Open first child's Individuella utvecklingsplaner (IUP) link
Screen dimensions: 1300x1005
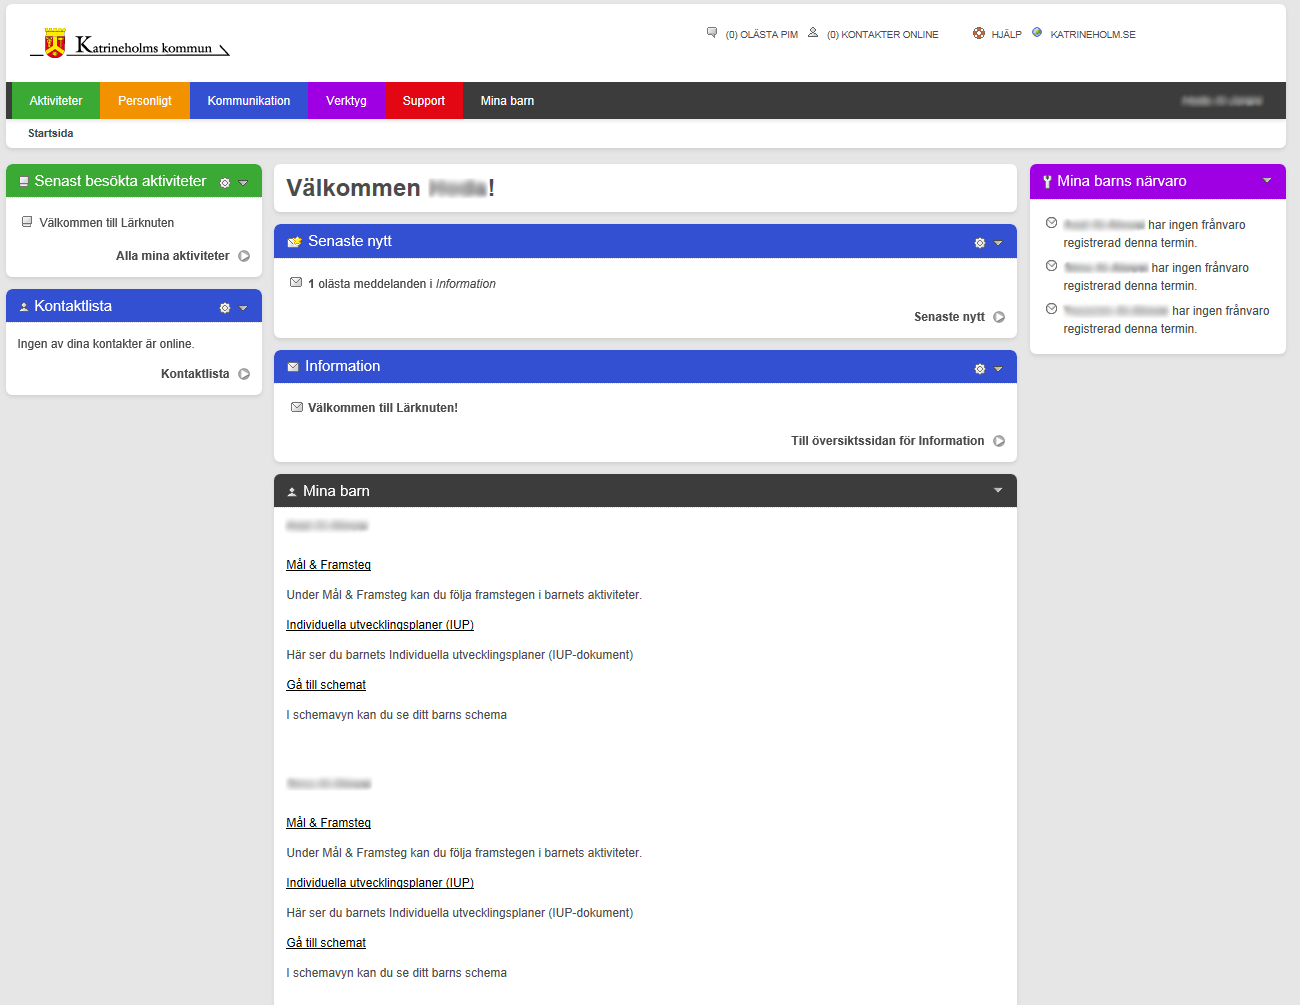tap(380, 625)
